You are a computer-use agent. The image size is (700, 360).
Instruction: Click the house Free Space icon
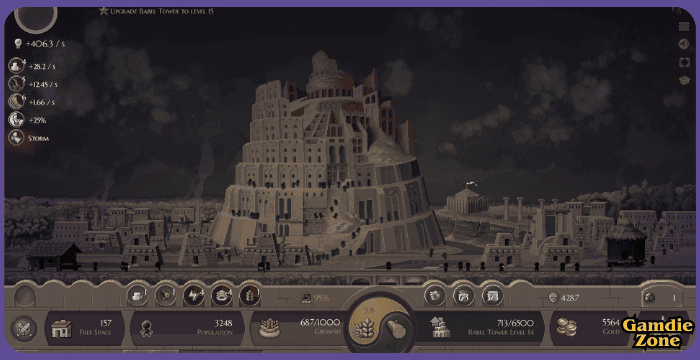[x=61, y=329]
